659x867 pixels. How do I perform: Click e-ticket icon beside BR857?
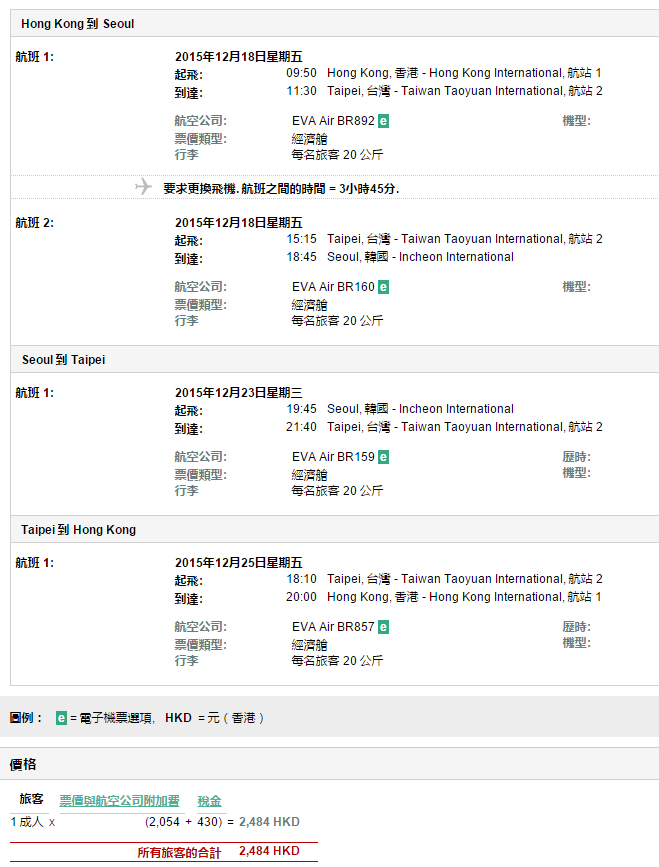384,627
